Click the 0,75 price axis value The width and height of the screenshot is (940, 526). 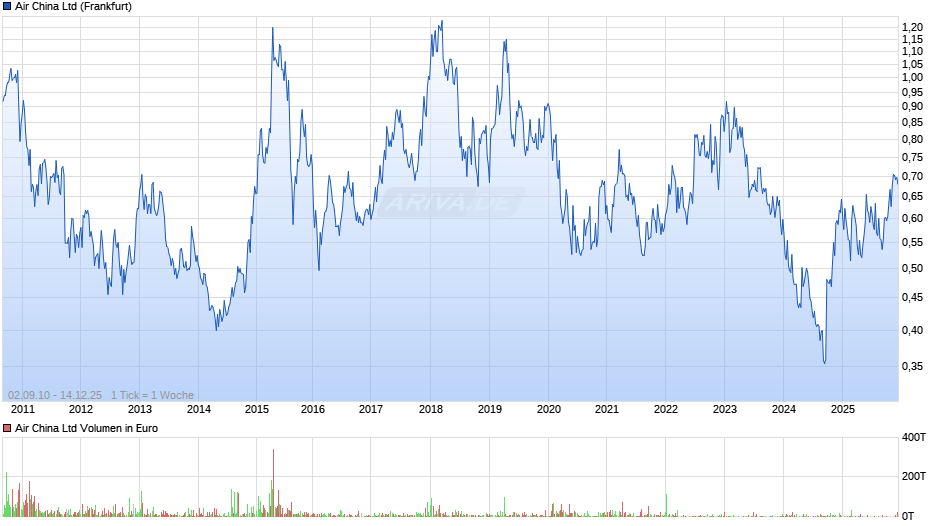[912, 158]
